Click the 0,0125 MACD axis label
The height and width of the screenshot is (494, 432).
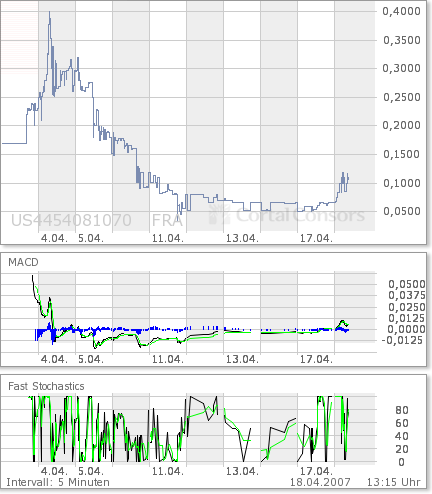click(x=407, y=318)
